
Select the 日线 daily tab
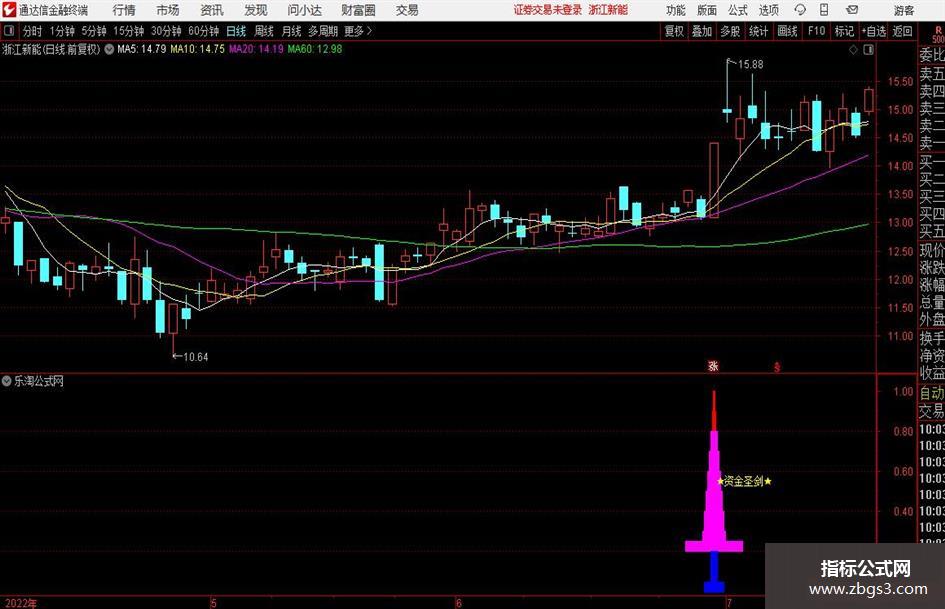[x=236, y=31]
